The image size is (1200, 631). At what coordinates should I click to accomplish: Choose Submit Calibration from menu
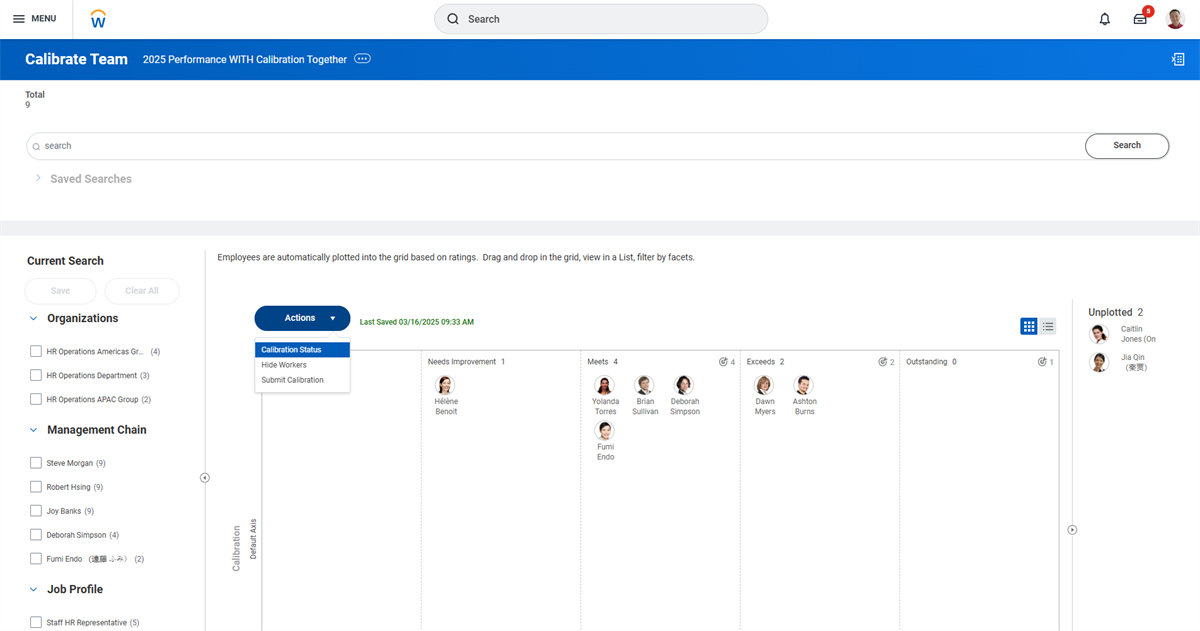pos(292,380)
